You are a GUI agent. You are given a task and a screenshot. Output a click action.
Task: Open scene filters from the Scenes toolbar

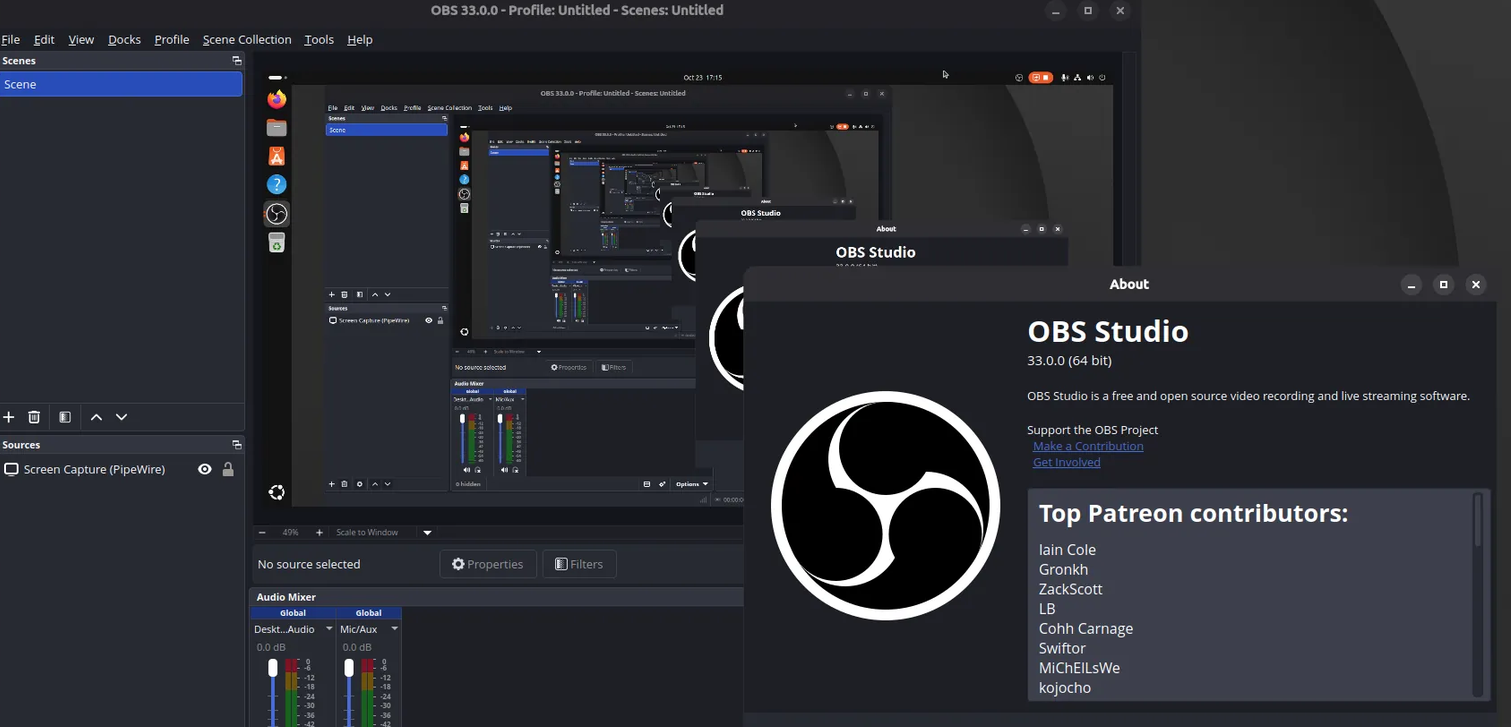coord(65,417)
